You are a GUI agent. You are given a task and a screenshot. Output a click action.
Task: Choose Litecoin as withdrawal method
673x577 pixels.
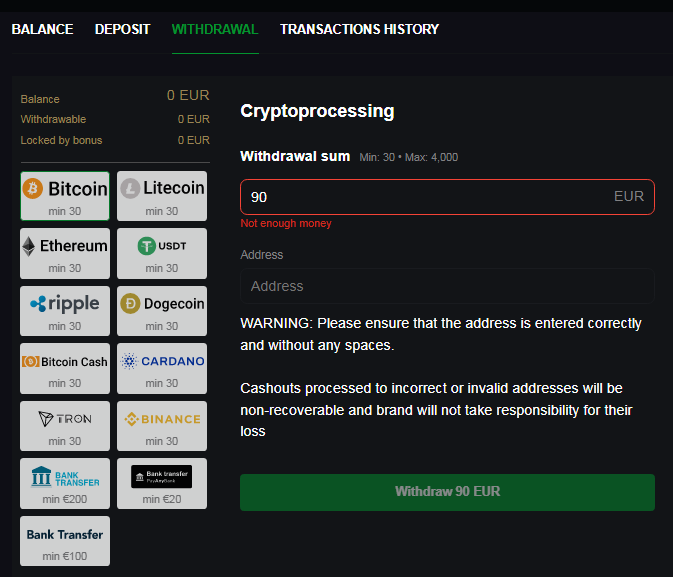pyautogui.click(x=162, y=196)
